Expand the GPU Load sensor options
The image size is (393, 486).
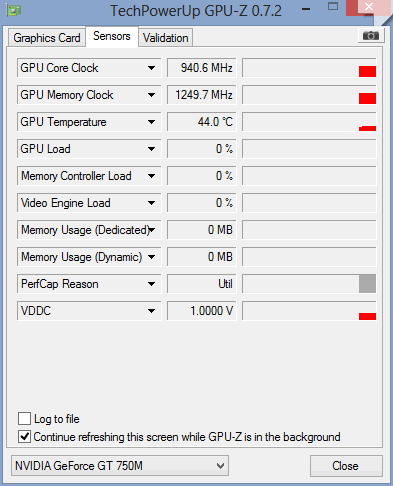151,149
